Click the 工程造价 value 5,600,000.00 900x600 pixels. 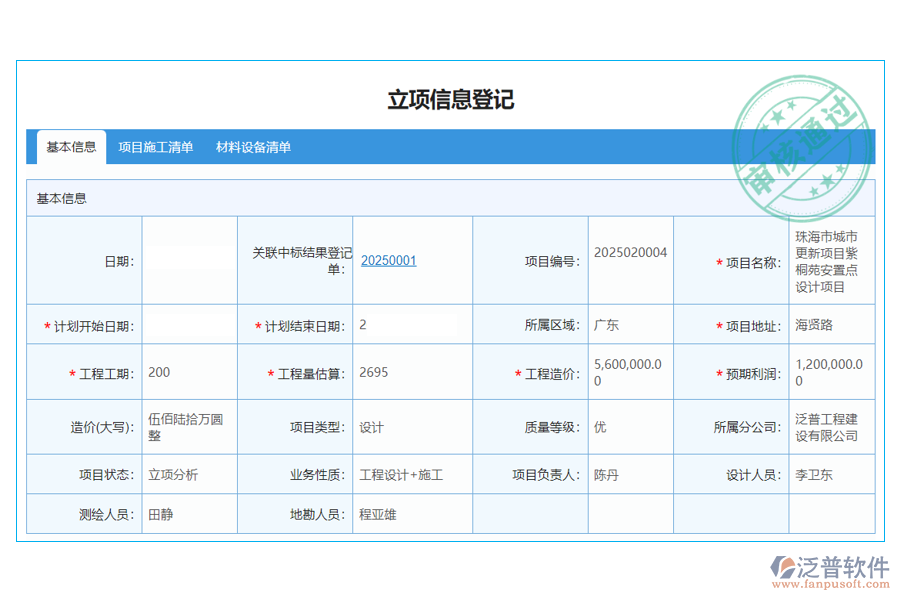[x=629, y=372]
